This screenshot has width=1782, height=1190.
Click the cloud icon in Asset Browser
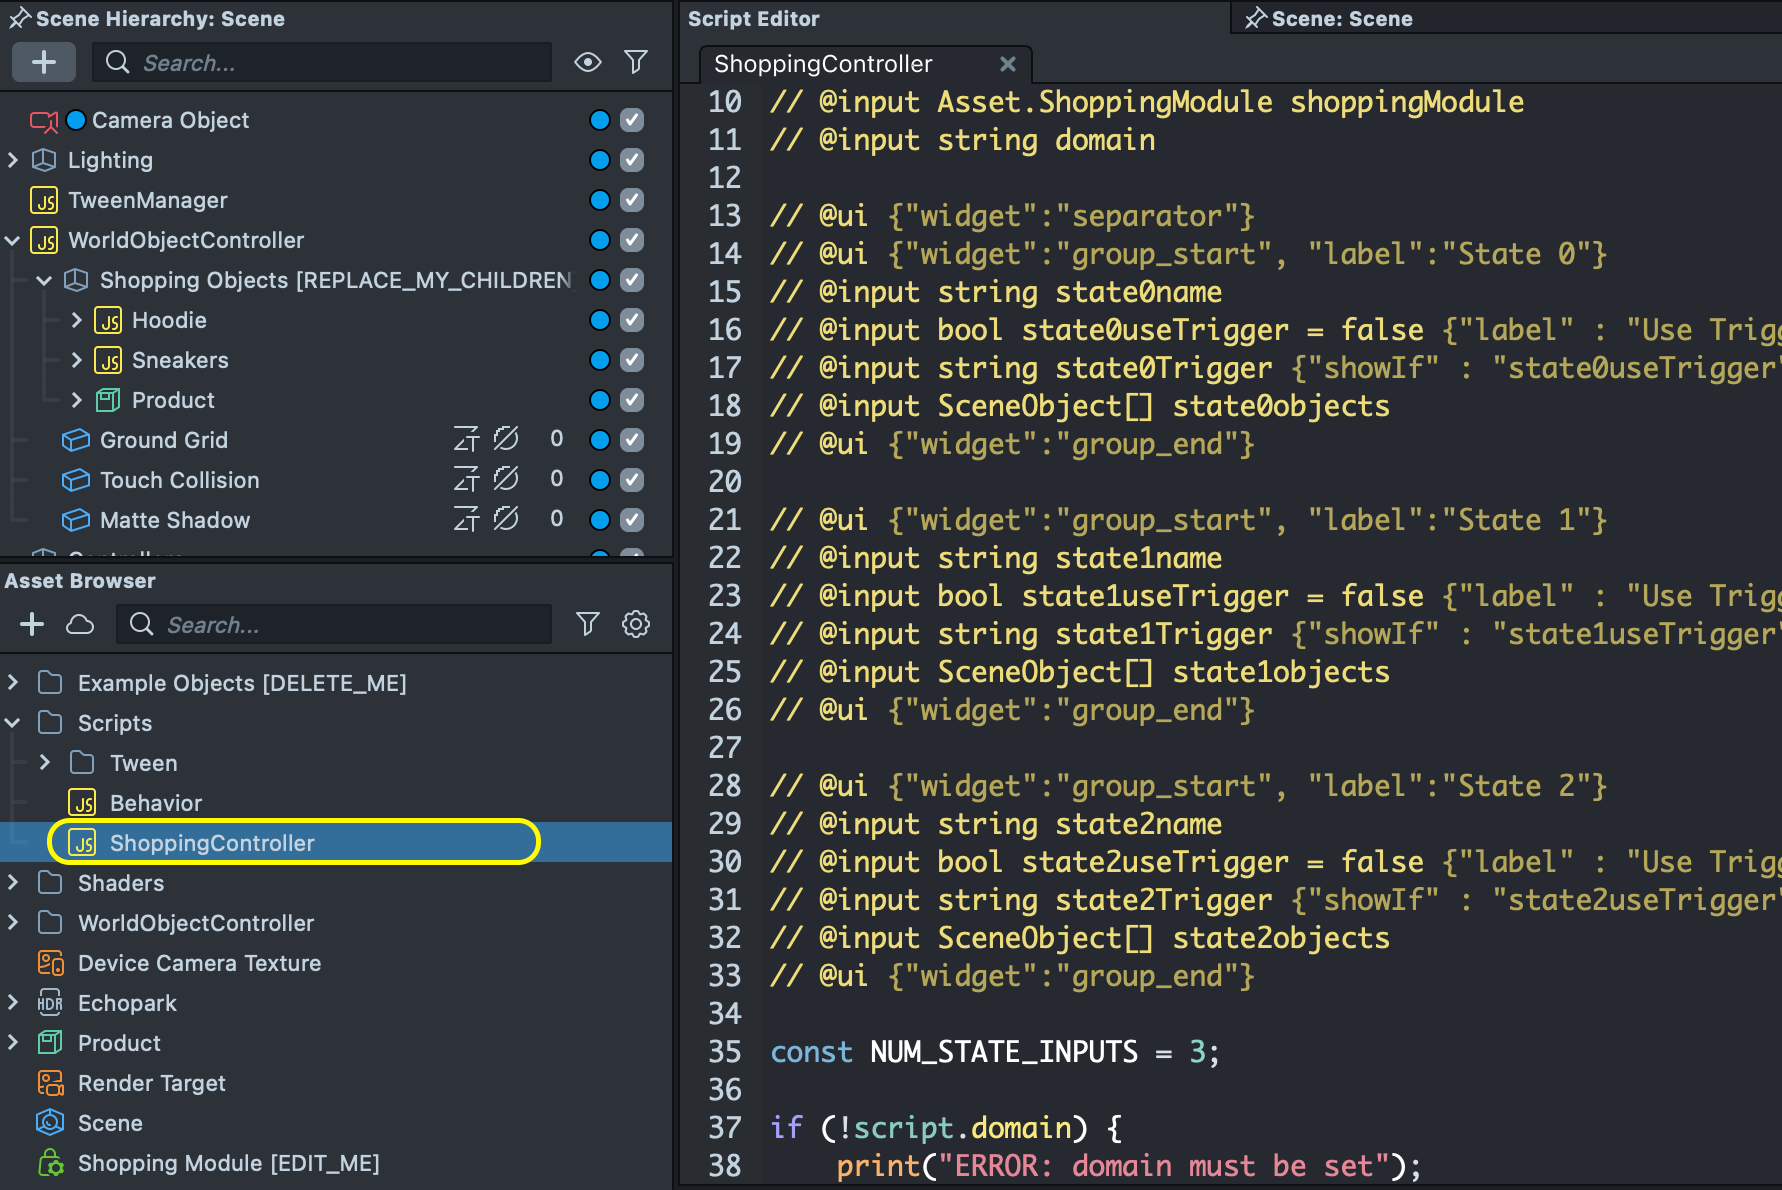click(x=80, y=624)
